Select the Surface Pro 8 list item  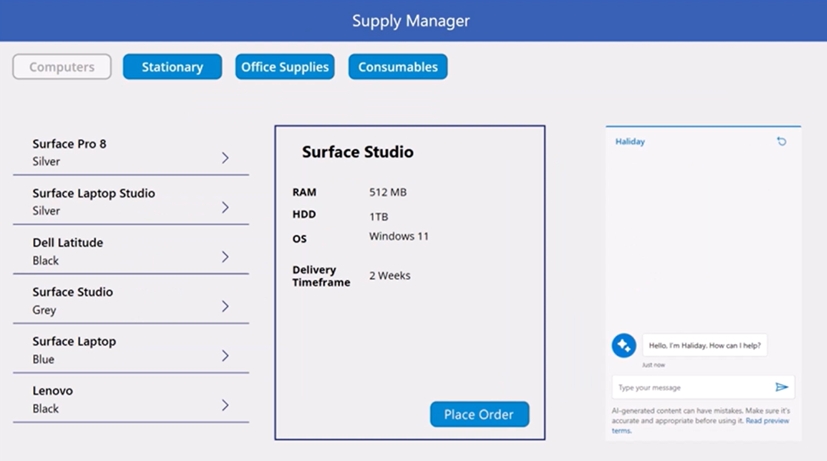coord(110,152)
